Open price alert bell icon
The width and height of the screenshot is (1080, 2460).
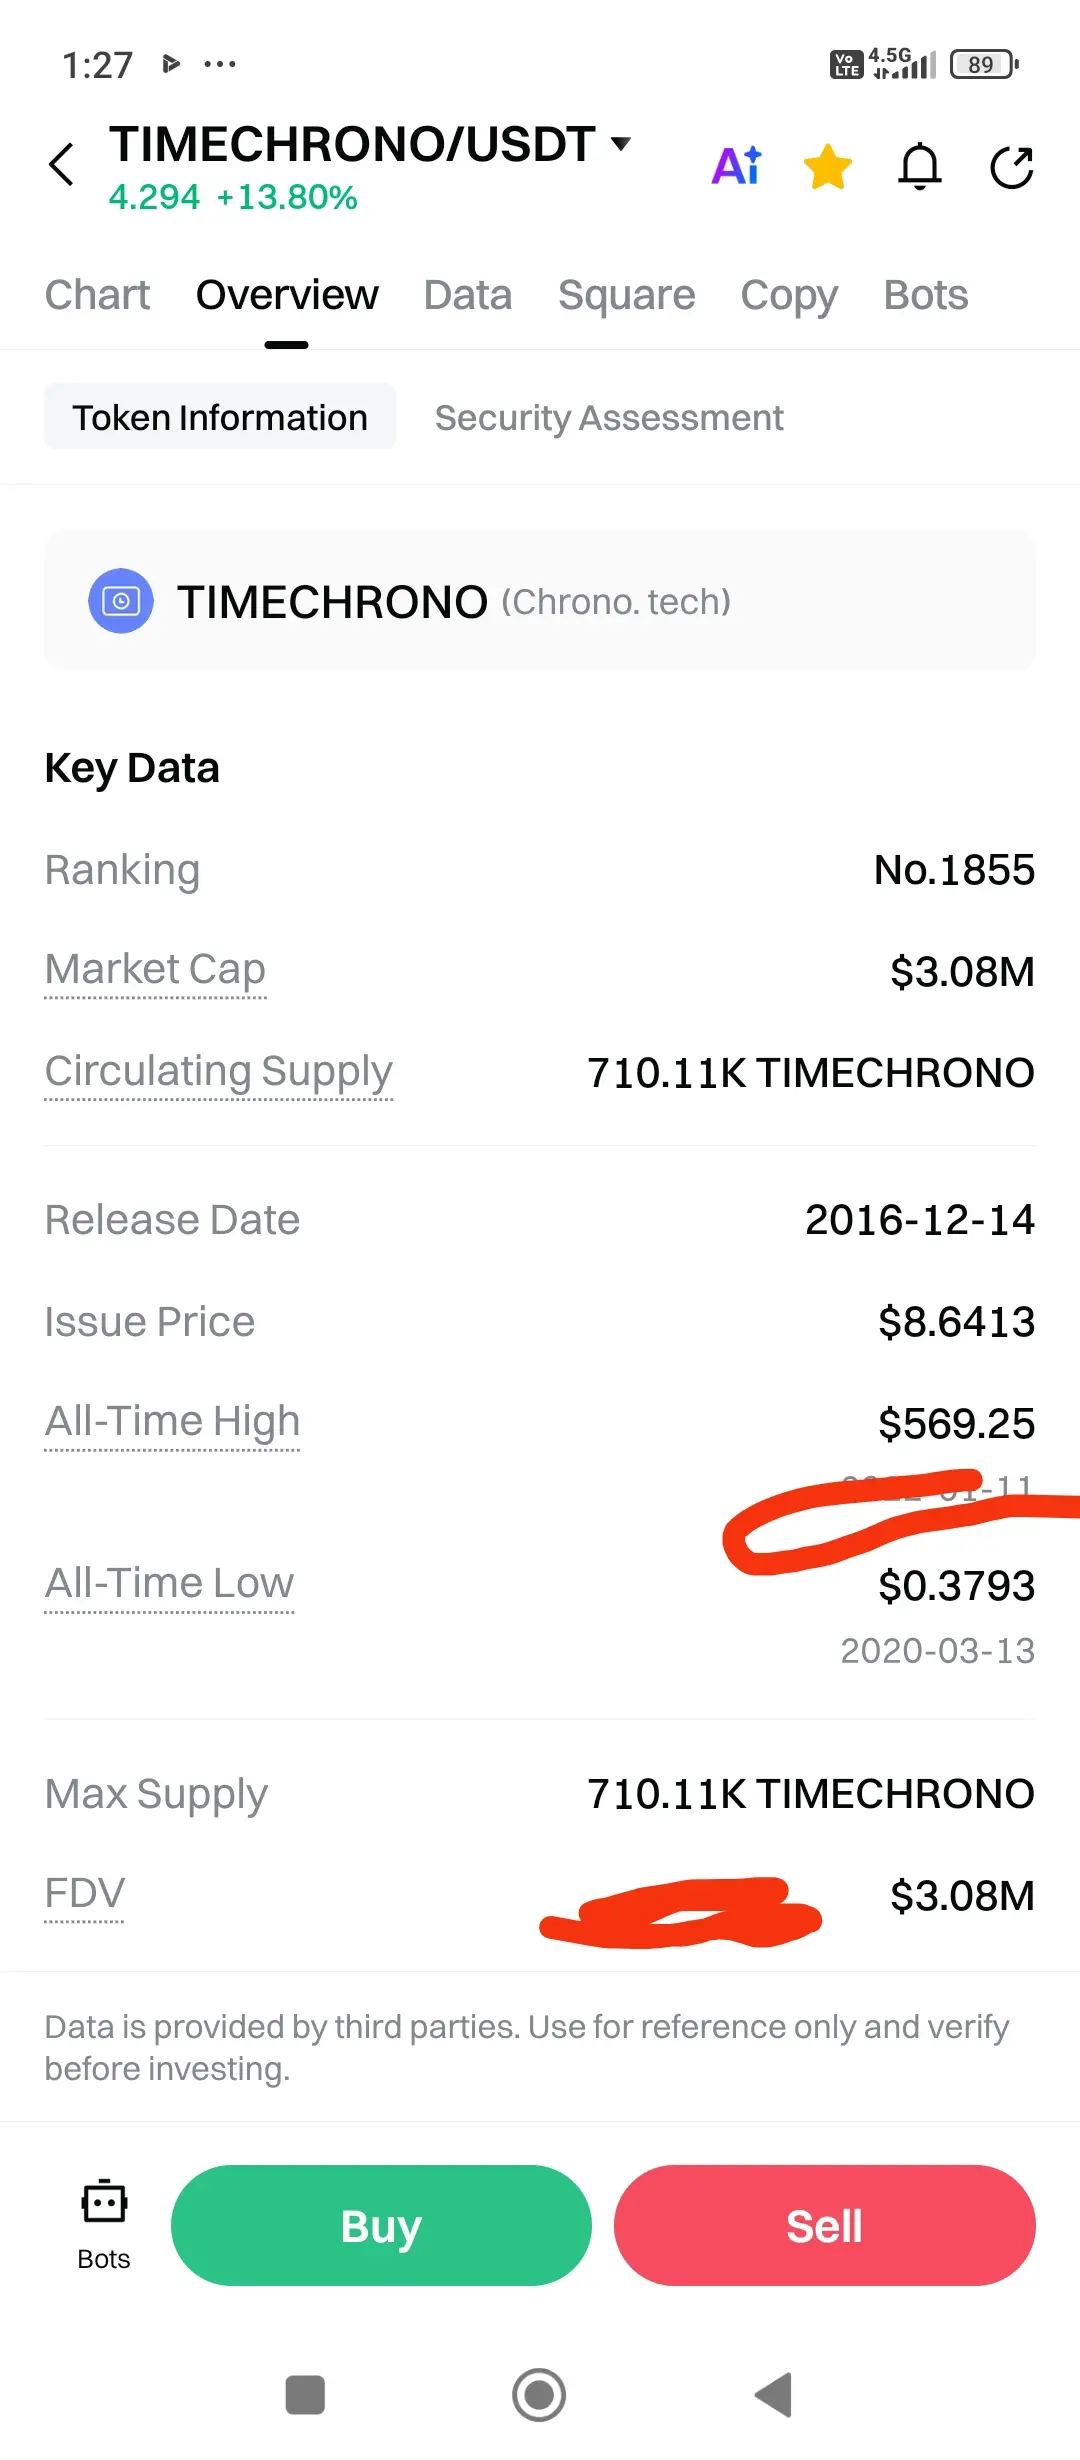click(x=920, y=166)
